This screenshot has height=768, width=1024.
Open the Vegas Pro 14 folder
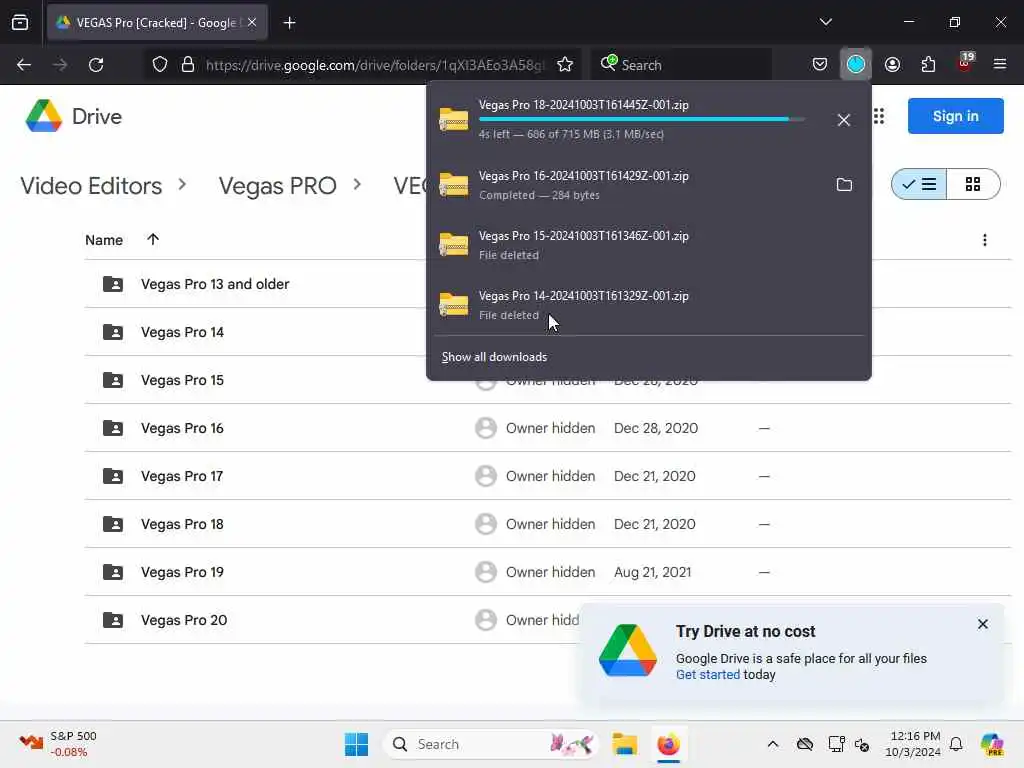coord(182,332)
